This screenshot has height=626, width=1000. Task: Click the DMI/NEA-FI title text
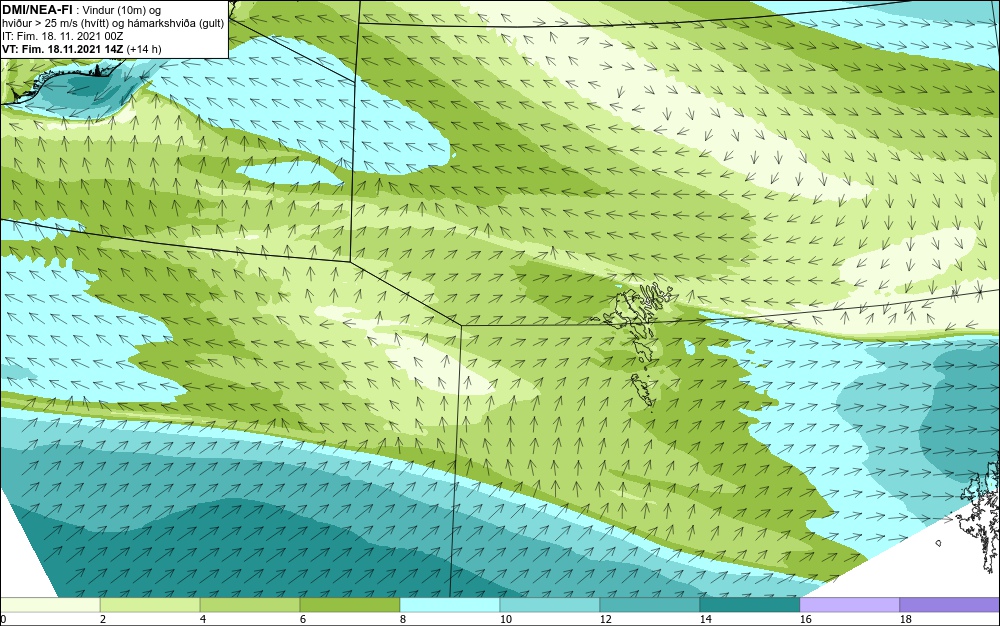(x=37, y=10)
